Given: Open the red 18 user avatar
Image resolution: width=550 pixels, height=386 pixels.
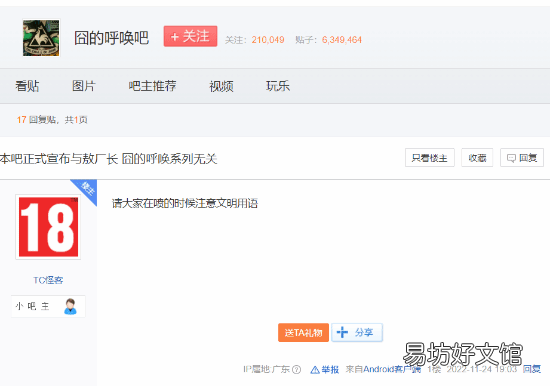Looking at the screenshot, I should (48, 227).
